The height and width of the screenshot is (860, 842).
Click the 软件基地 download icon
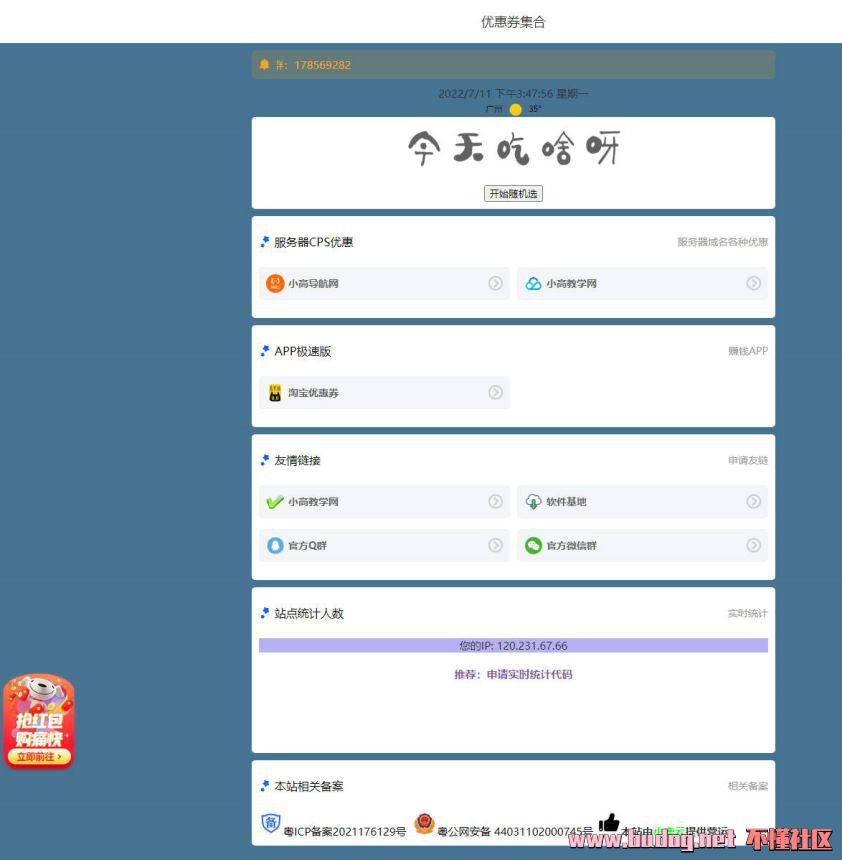(533, 502)
